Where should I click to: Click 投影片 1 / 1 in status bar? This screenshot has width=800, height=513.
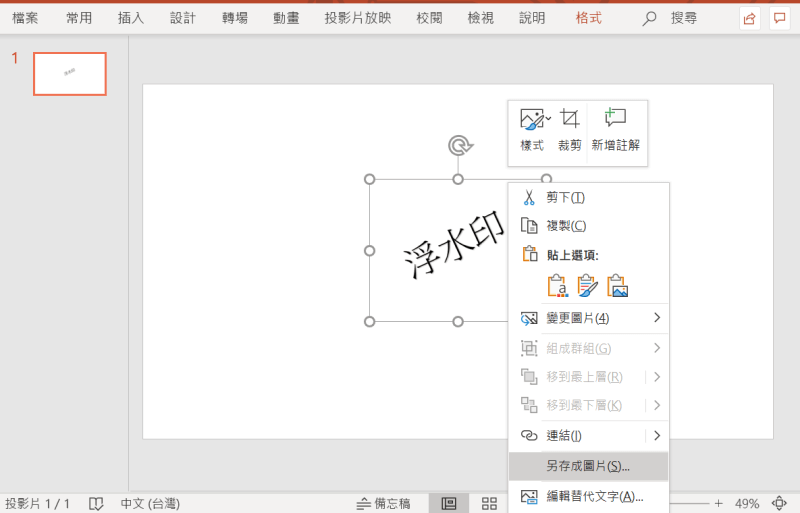point(37,504)
